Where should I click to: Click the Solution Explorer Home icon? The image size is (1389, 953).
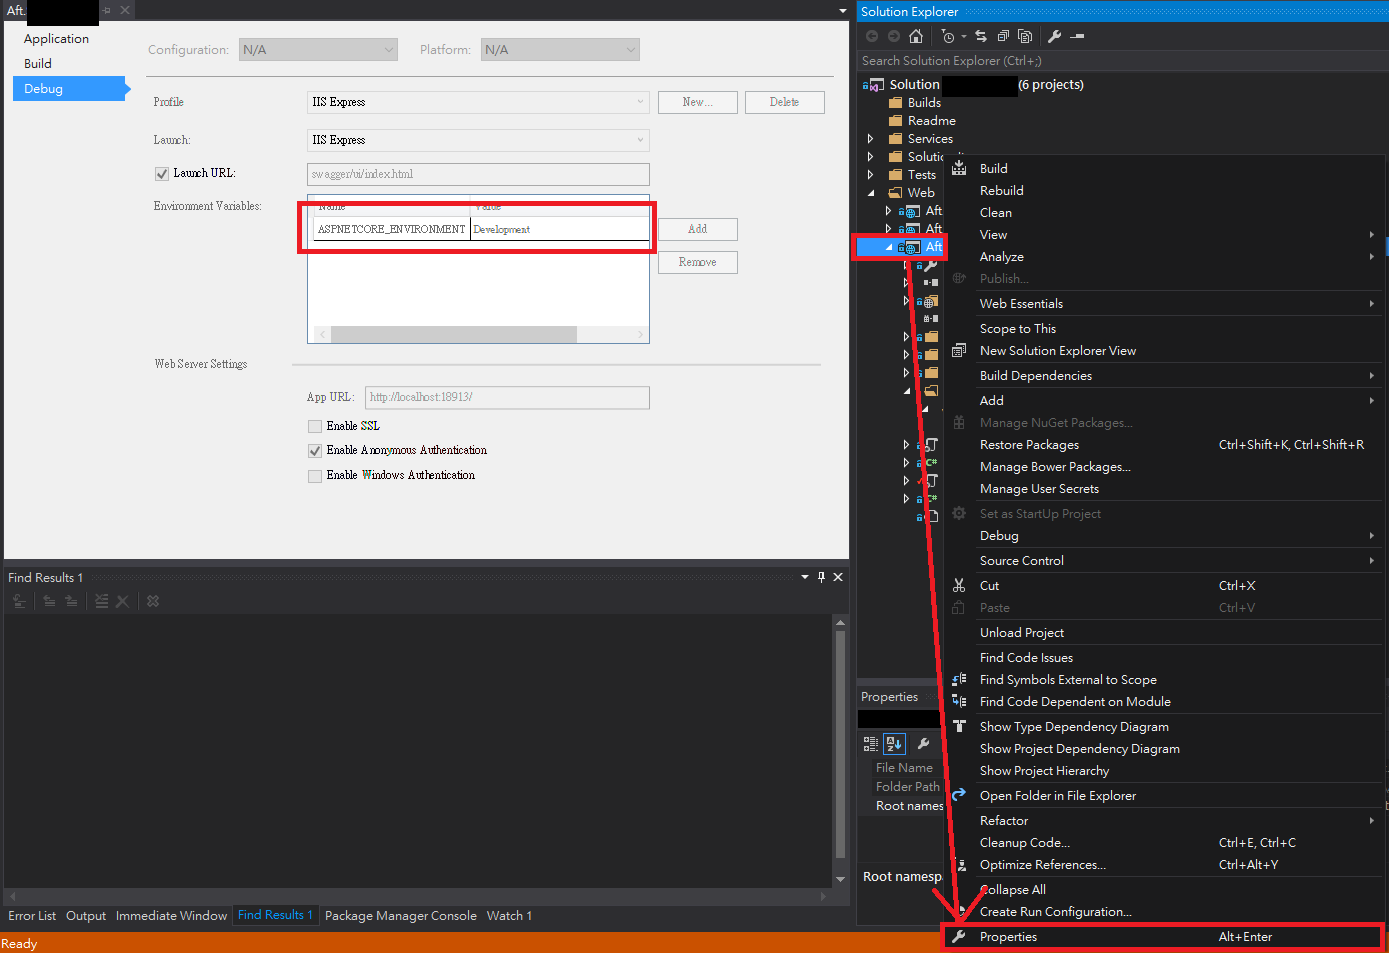click(916, 36)
